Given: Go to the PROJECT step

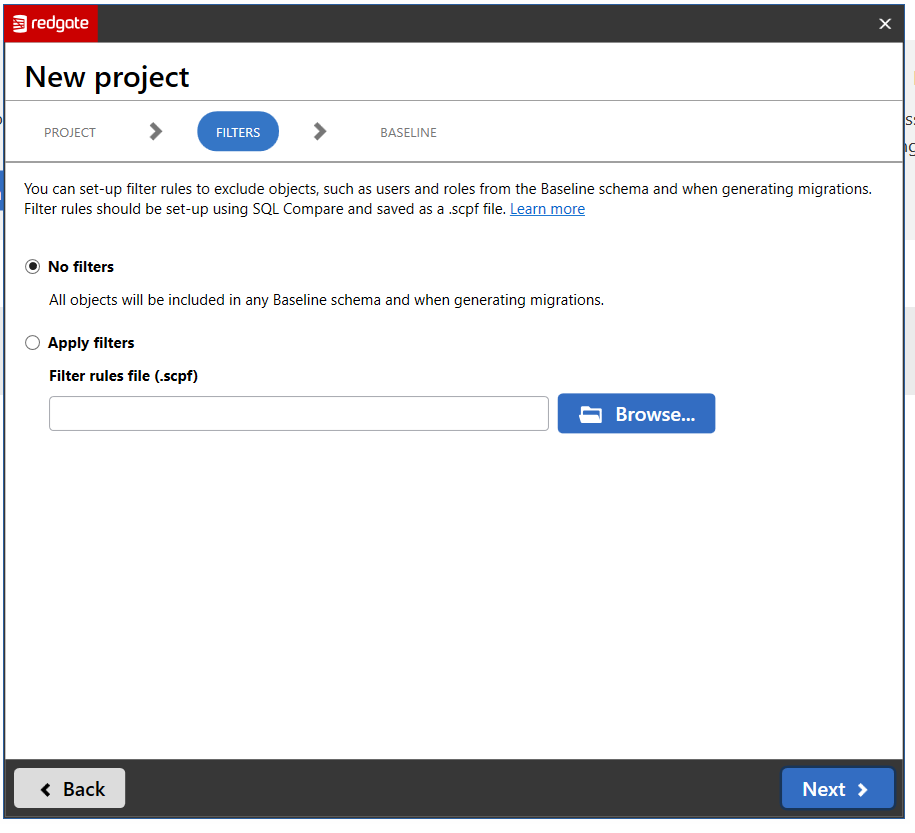Looking at the screenshot, I should [70, 132].
